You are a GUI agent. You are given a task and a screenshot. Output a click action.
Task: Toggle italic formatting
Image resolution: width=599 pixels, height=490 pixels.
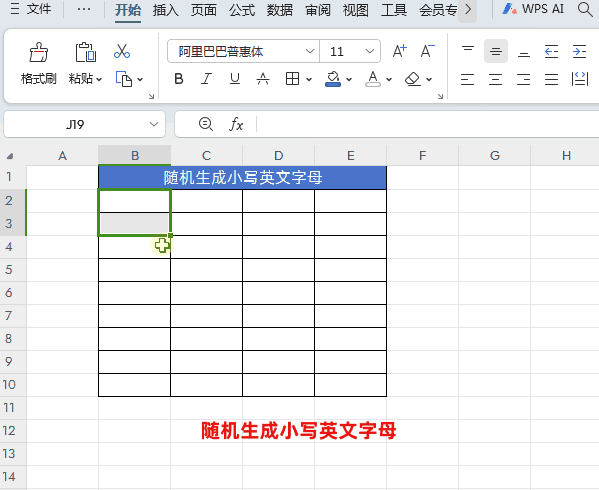pyautogui.click(x=206, y=79)
